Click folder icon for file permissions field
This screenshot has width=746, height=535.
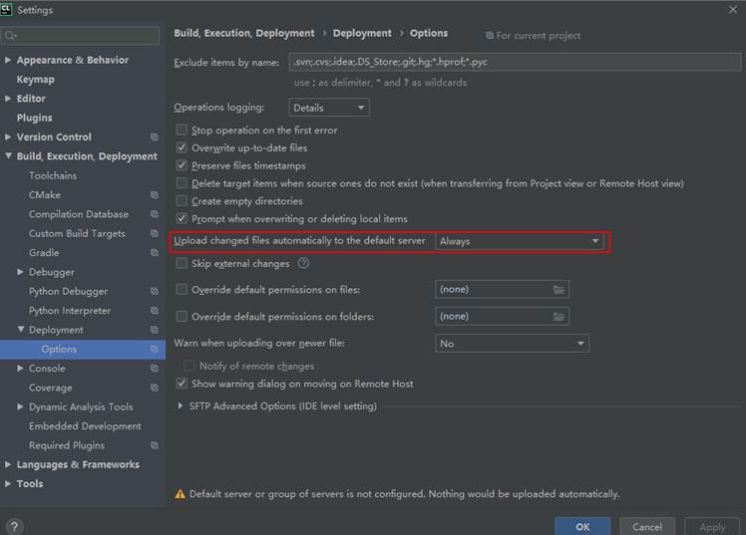click(x=559, y=290)
